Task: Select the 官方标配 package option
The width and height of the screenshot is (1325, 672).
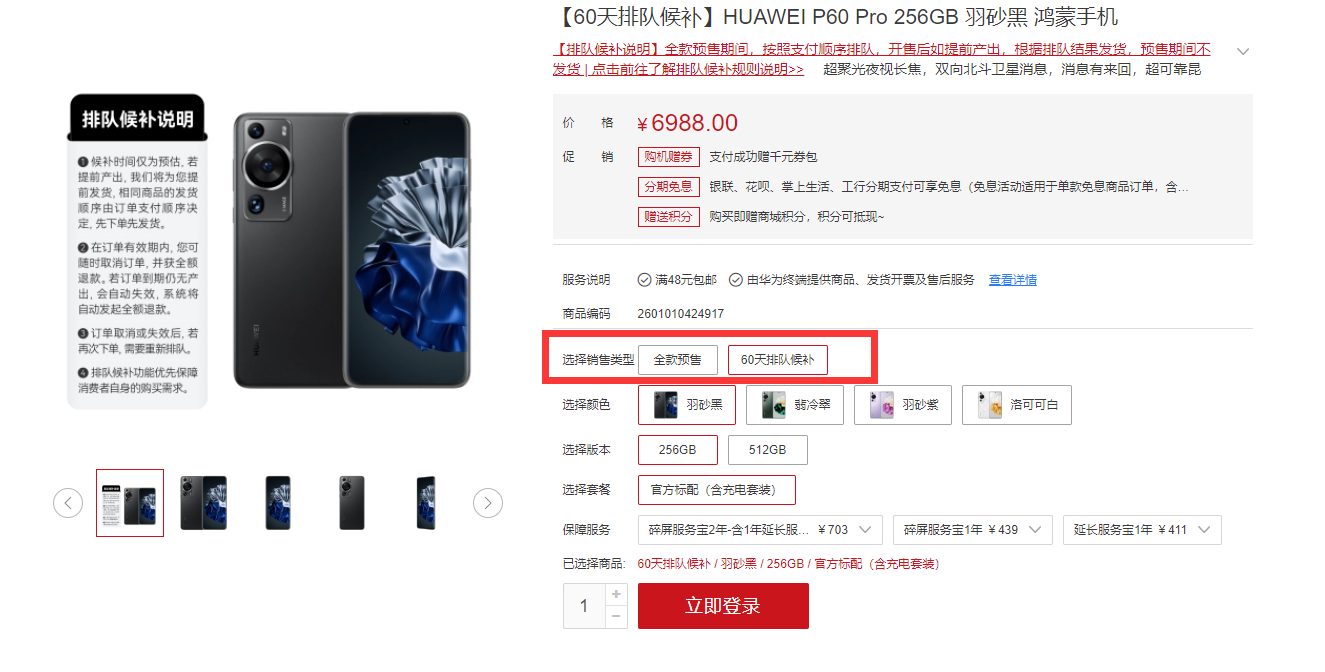Action: tap(717, 490)
